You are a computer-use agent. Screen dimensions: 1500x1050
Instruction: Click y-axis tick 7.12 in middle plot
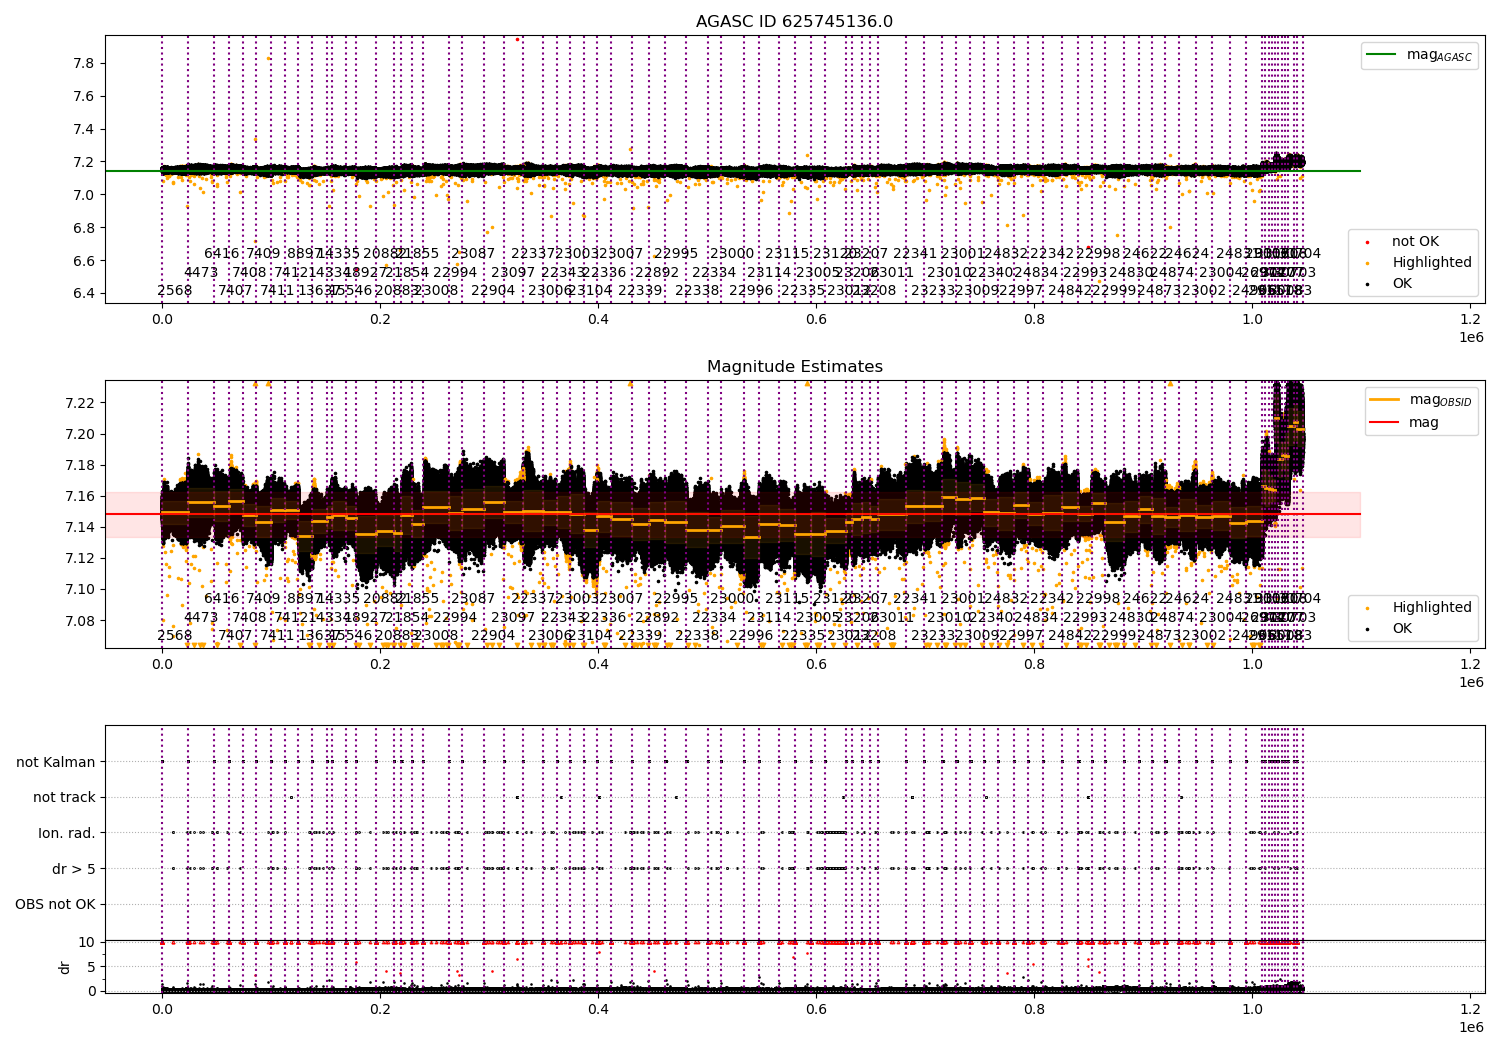coord(80,558)
